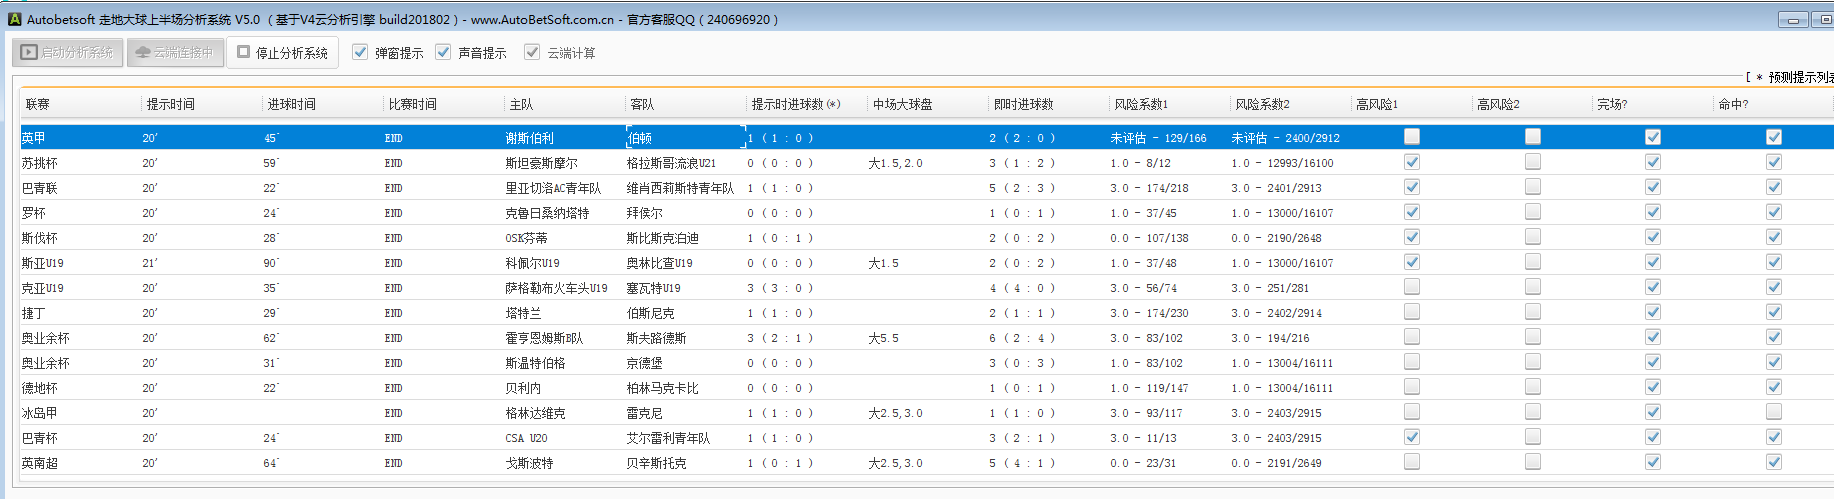Viewport: 1834px width, 499px height.
Task: Select the CSA U20 home team cell
Action: tap(526, 438)
